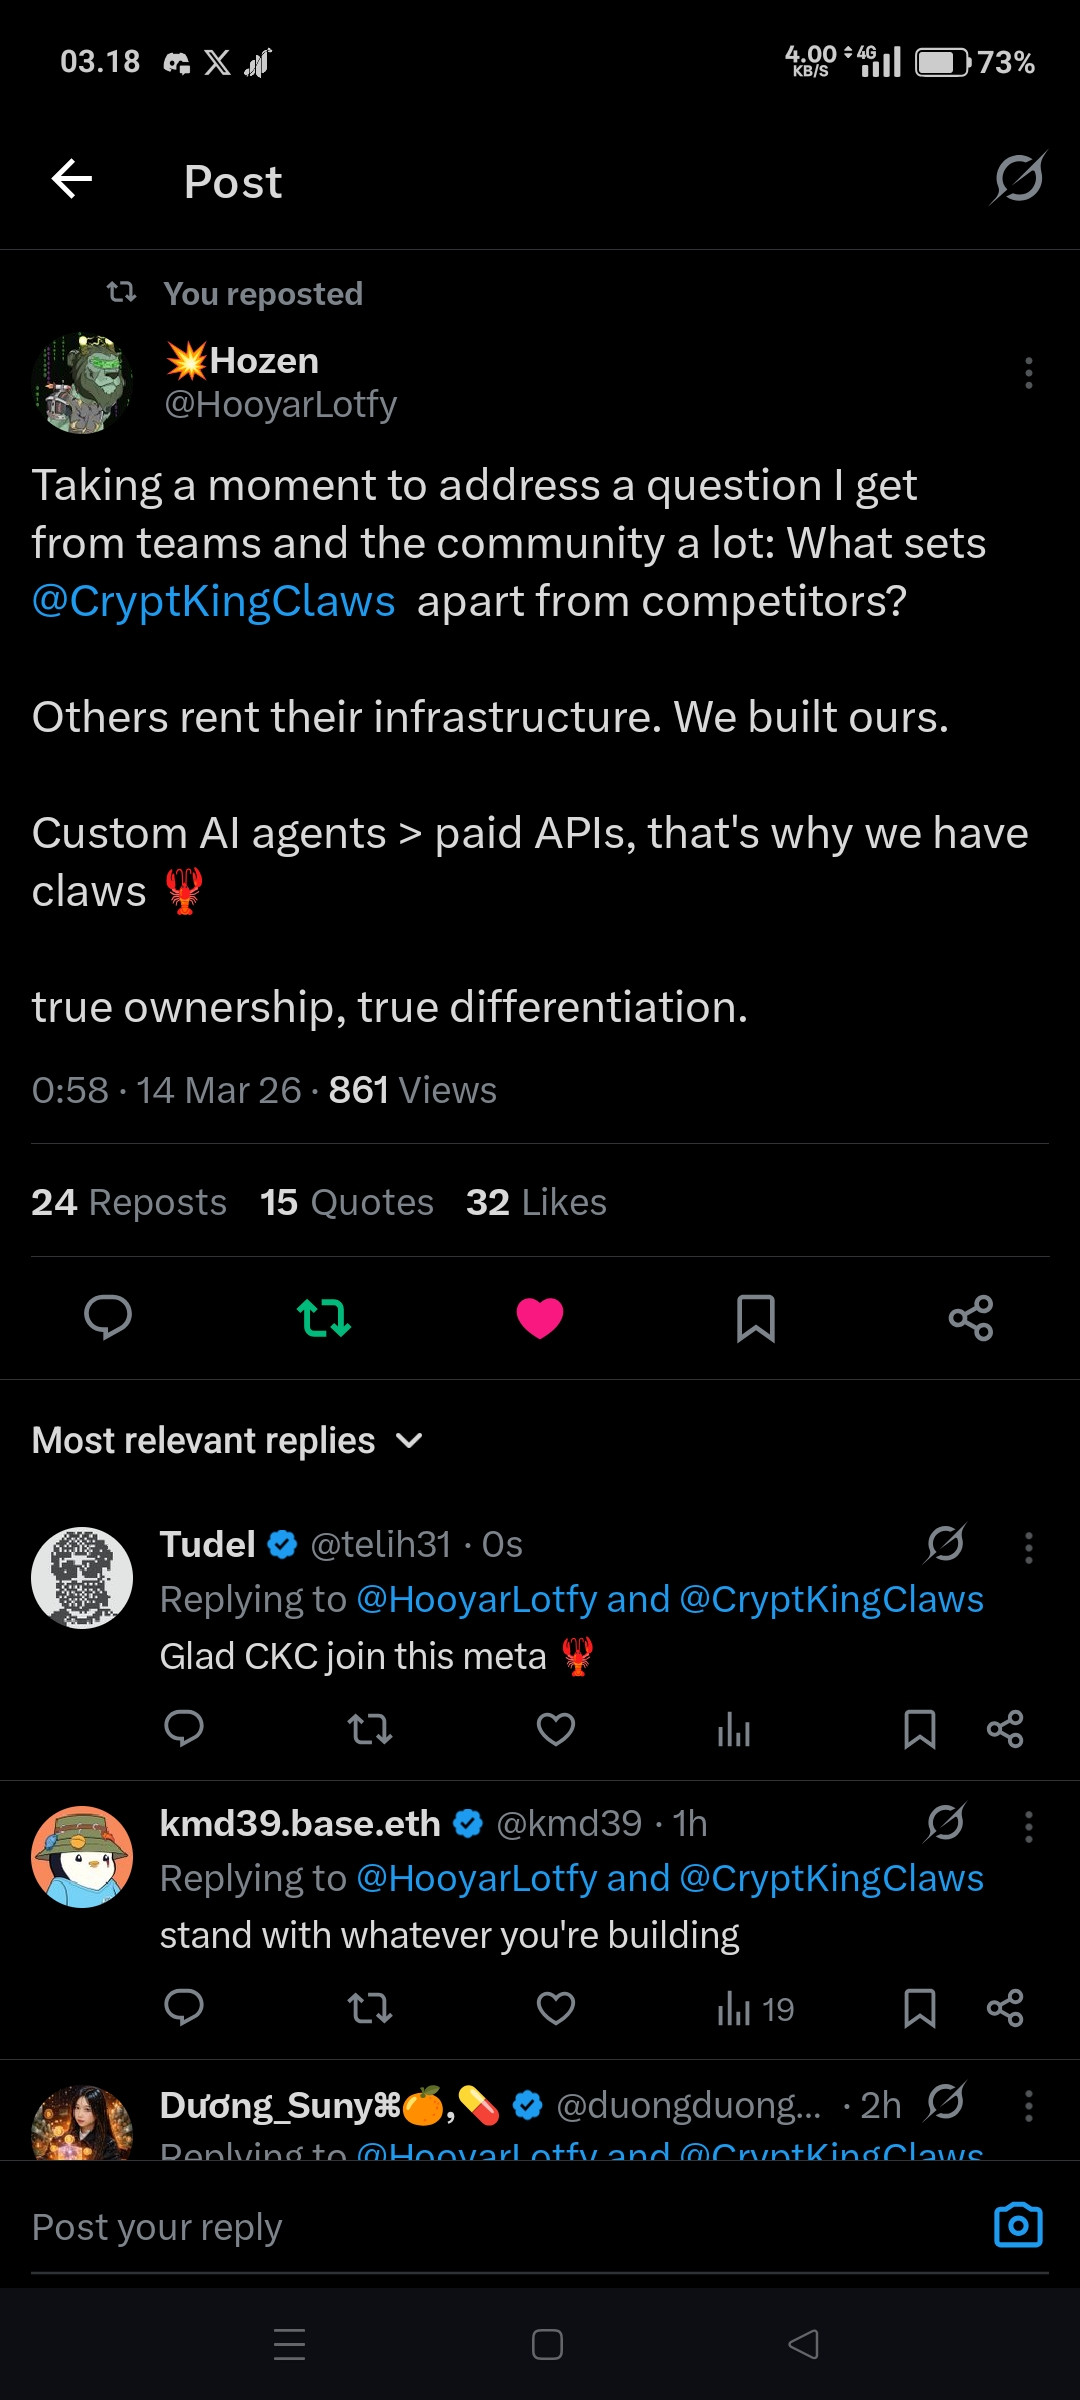View the 24 Reposts list
Image resolution: width=1080 pixels, height=2400 pixels.
tap(129, 1202)
